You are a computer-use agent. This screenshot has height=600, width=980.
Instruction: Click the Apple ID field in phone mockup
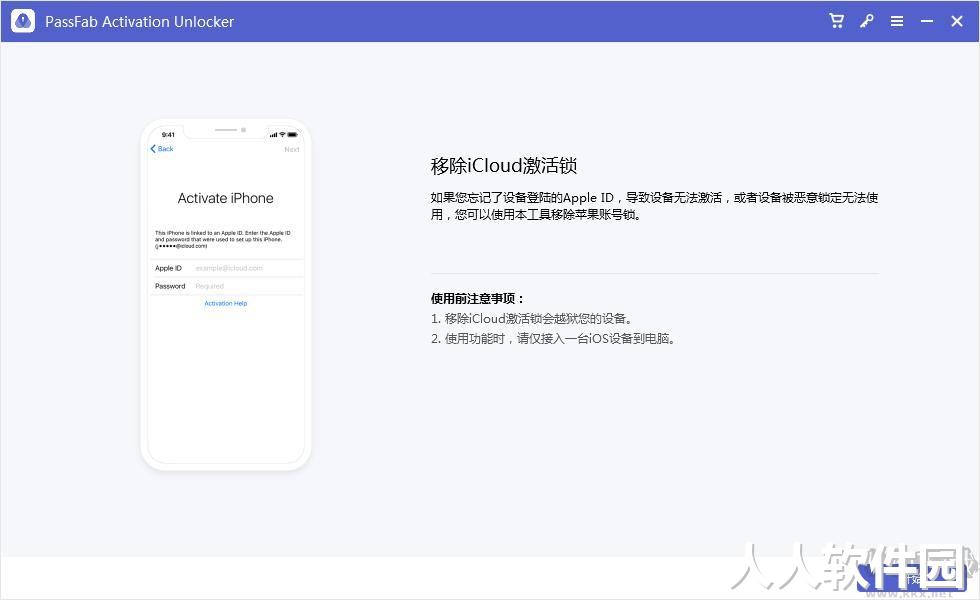tap(226, 268)
